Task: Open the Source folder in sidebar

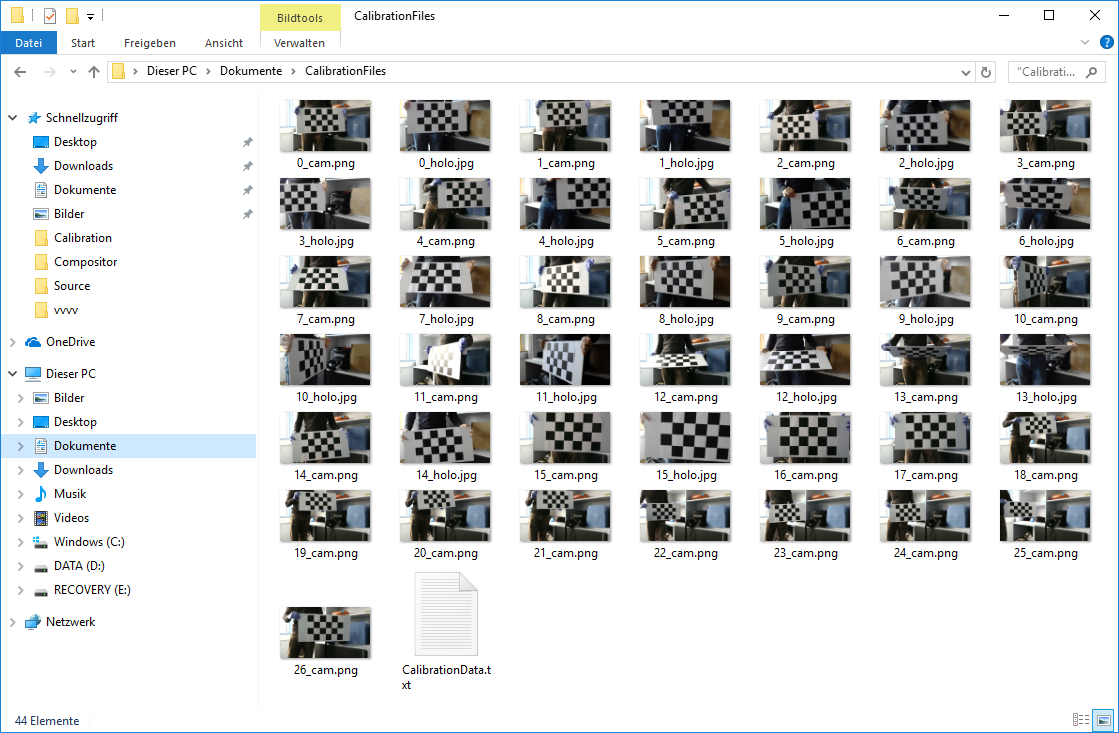Action: (71, 286)
